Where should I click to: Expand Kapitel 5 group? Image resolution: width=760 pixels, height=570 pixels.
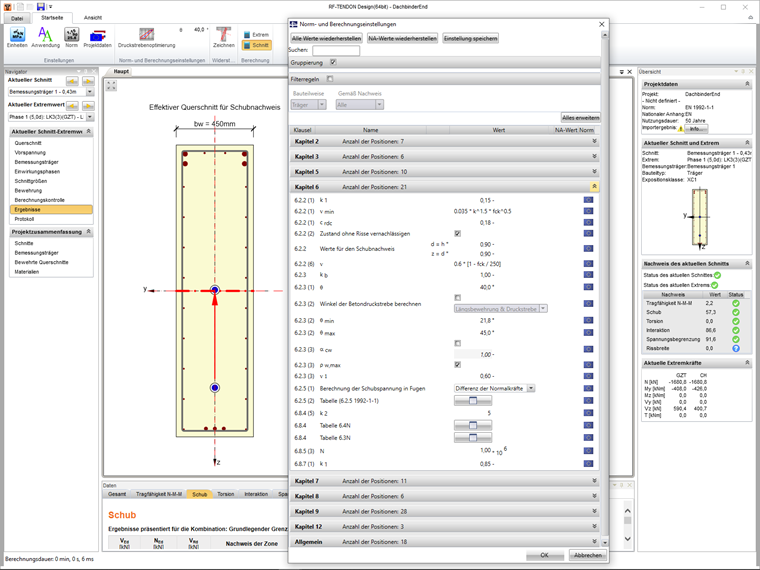[594, 171]
